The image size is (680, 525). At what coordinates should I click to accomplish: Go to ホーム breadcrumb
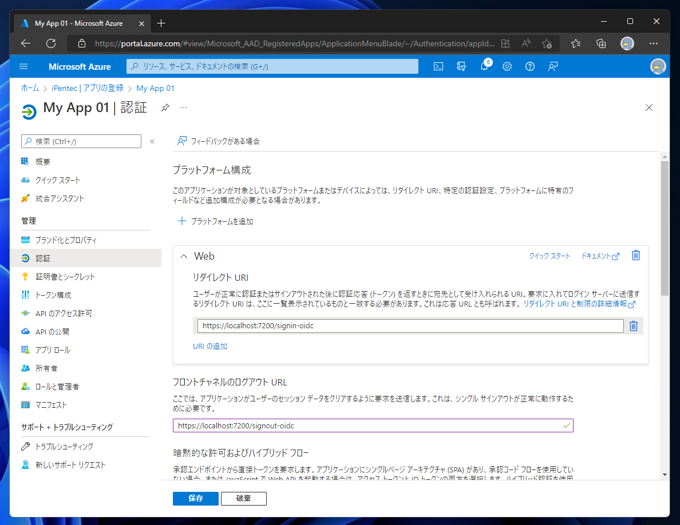coord(30,88)
